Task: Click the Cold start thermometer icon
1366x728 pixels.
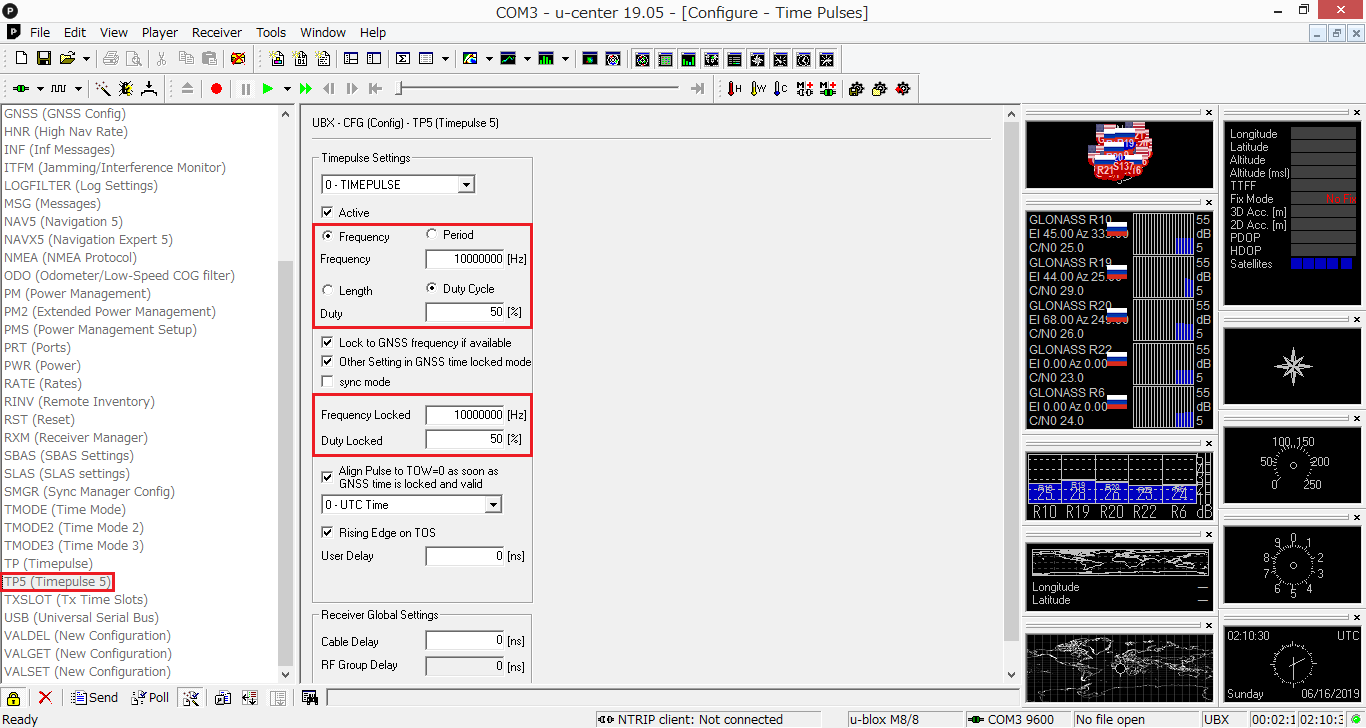Action: click(x=781, y=89)
